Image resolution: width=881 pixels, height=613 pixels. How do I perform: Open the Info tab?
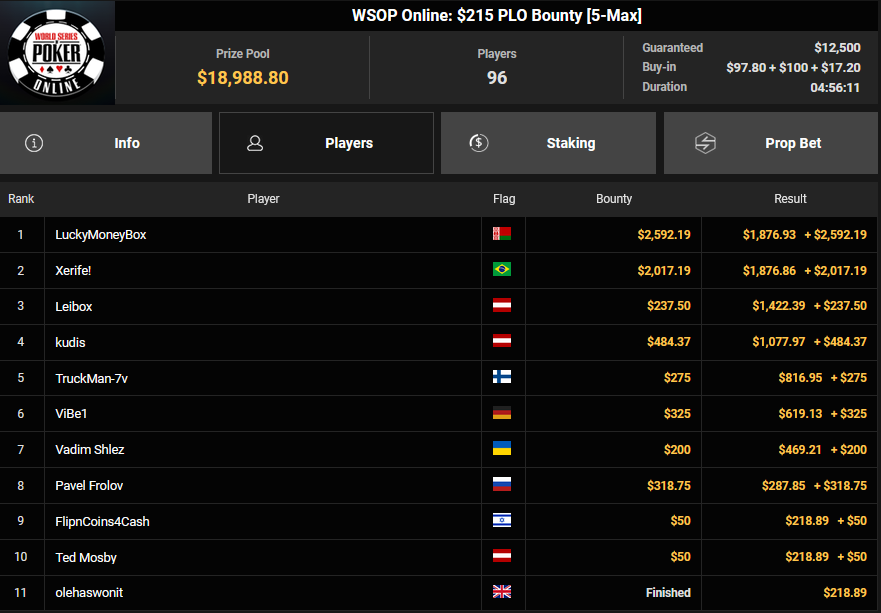106,143
